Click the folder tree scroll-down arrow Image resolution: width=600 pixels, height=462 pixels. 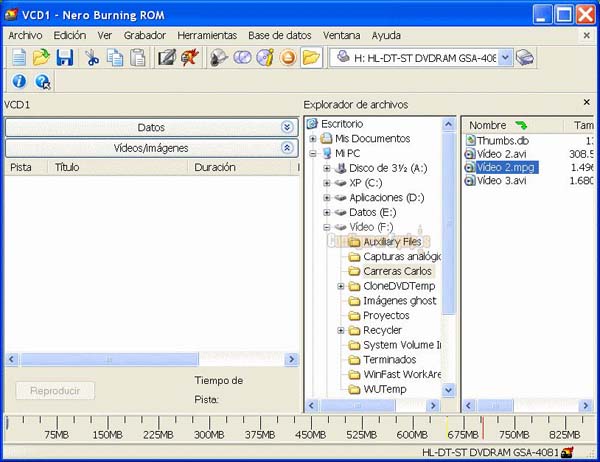pos(448,390)
